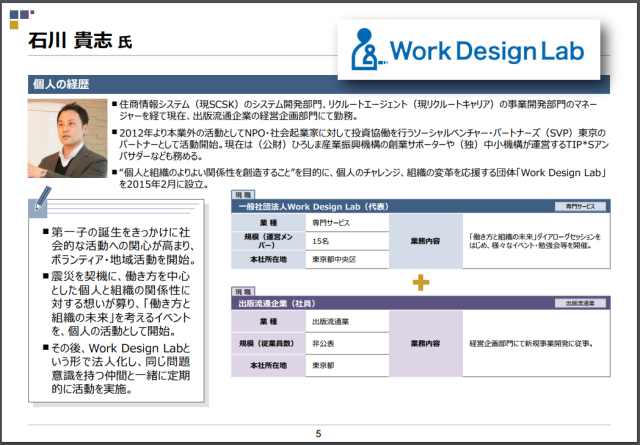Click the 専門サービス value cell
This screenshot has height=445, width=640.
point(347,222)
